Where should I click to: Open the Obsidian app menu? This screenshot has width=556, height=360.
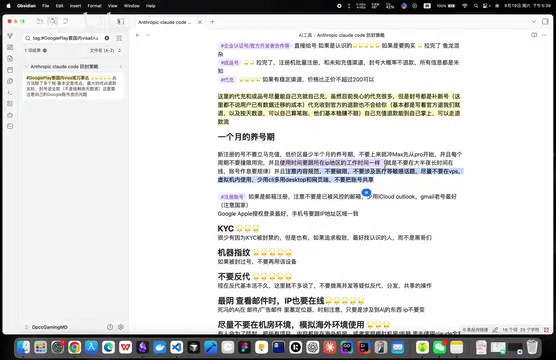tap(26, 6)
